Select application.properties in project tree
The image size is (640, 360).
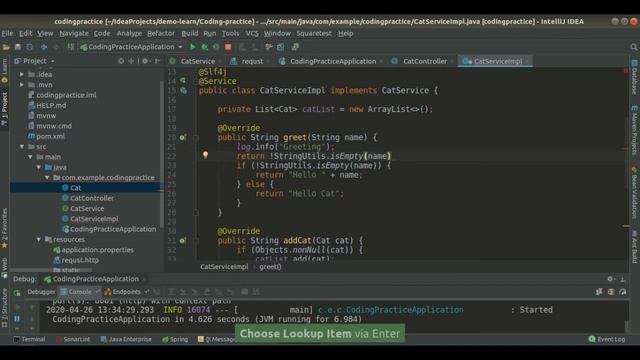point(97,249)
